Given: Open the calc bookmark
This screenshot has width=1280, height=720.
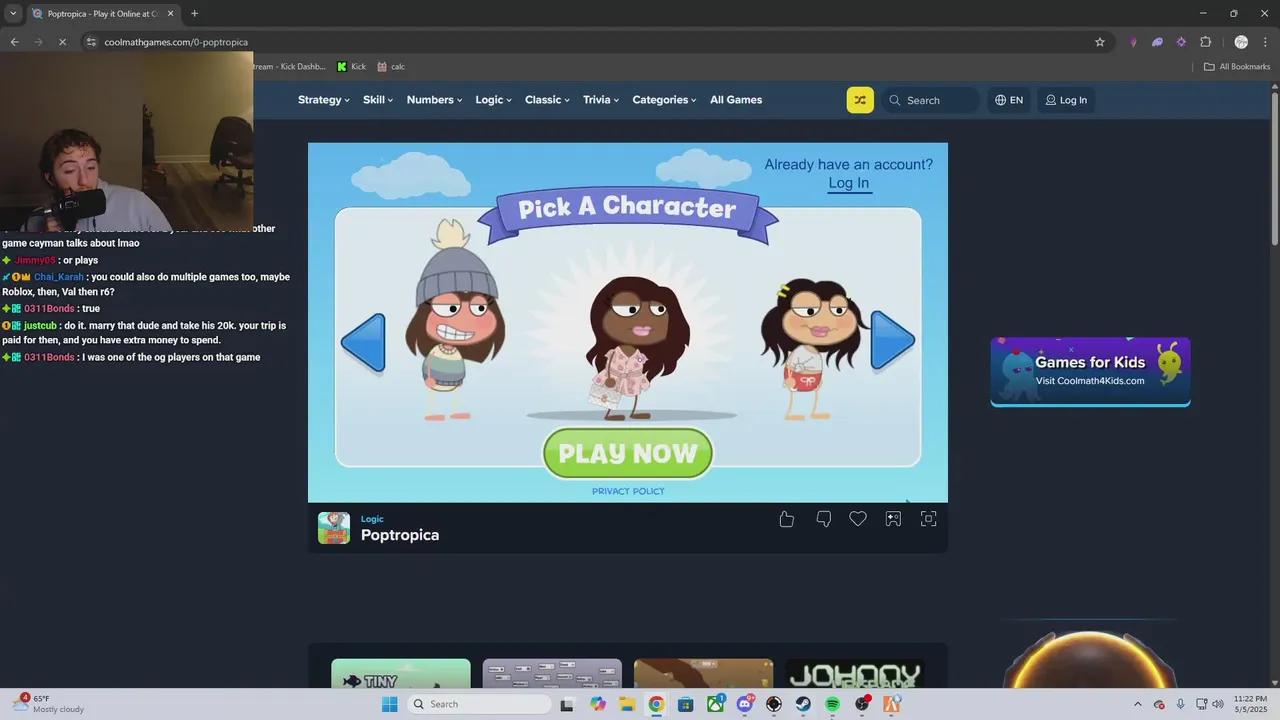Looking at the screenshot, I should coord(391,66).
